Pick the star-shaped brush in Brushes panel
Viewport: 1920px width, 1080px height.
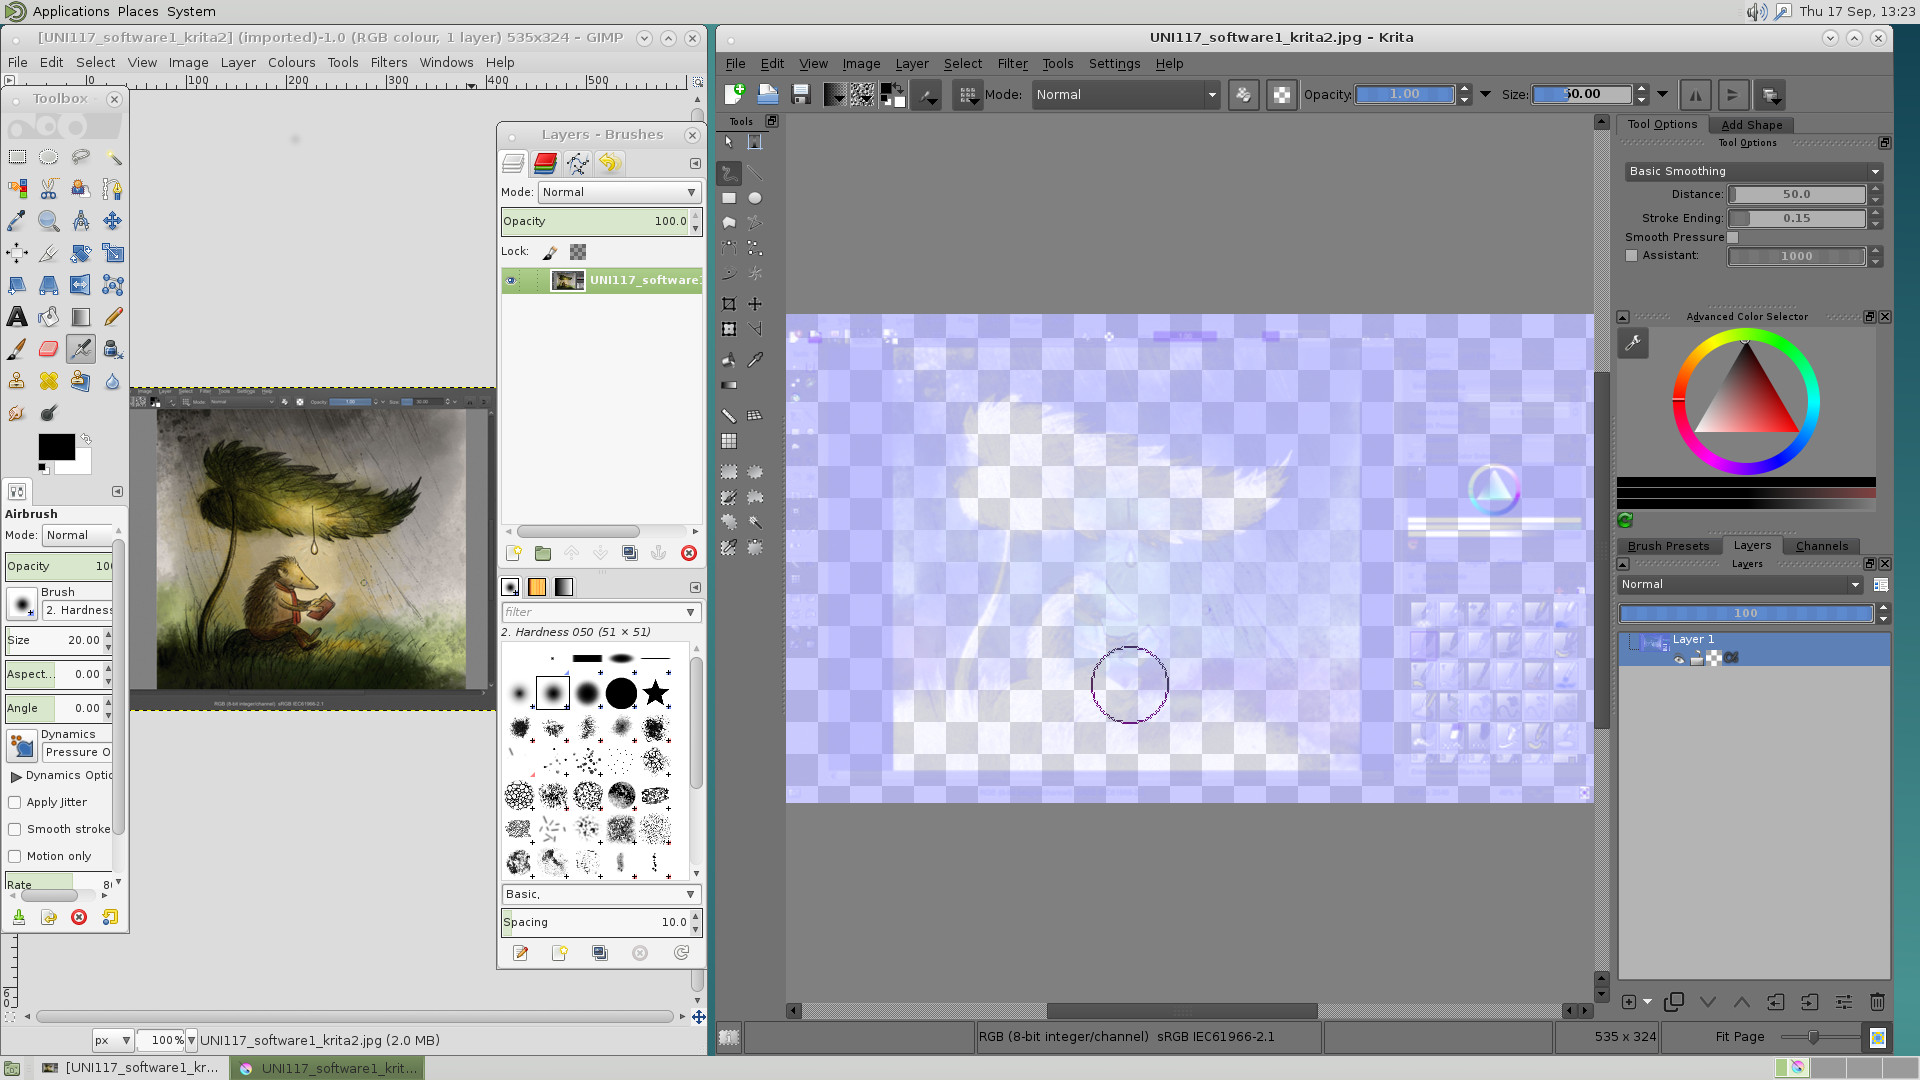[655, 692]
